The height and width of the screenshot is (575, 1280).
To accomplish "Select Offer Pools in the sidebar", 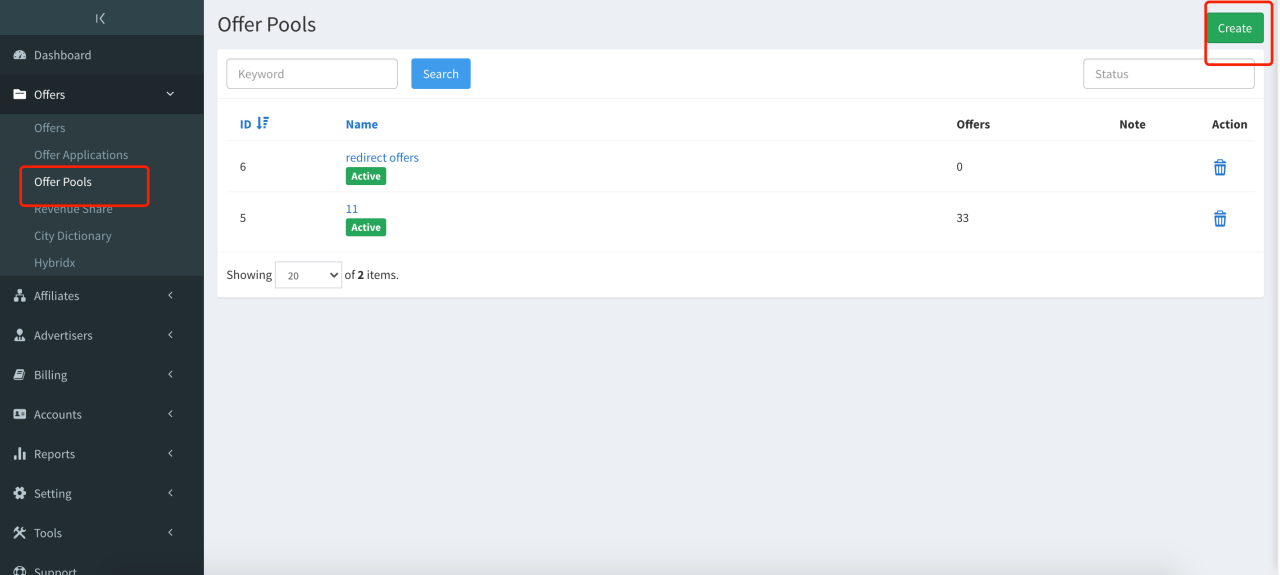I will coord(63,182).
